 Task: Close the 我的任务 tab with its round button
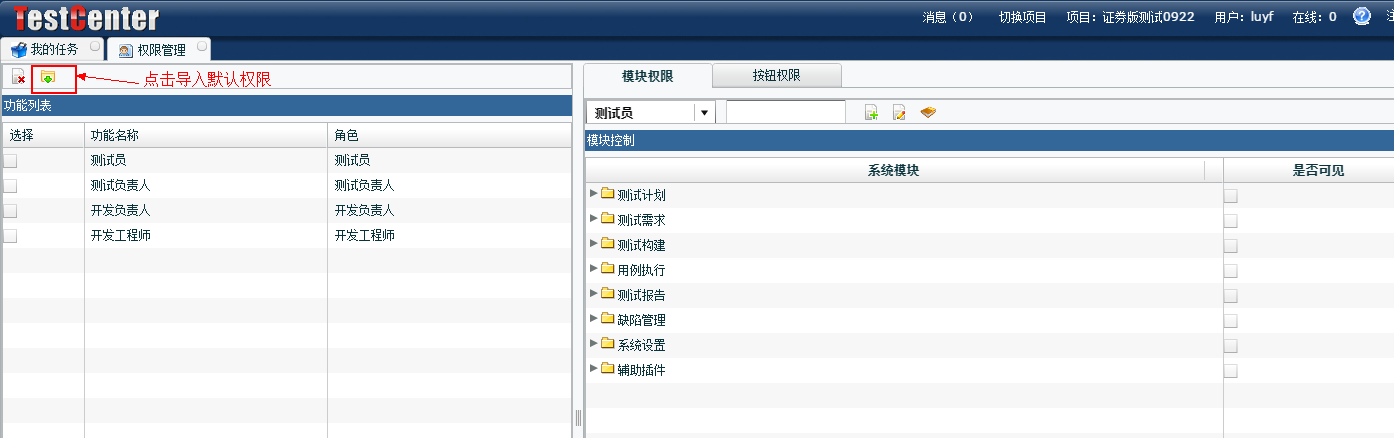(95, 47)
